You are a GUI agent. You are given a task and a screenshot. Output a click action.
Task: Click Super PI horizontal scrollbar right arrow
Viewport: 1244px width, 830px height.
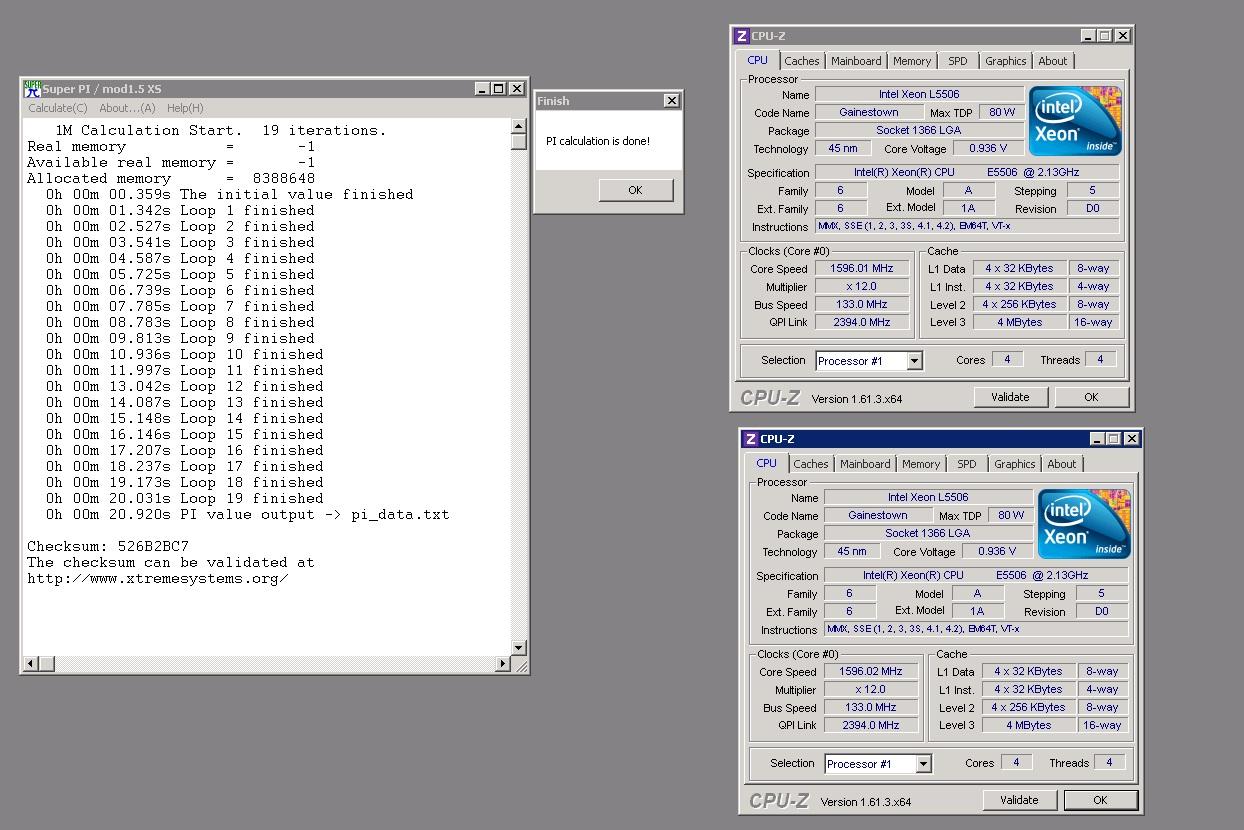[502, 663]
